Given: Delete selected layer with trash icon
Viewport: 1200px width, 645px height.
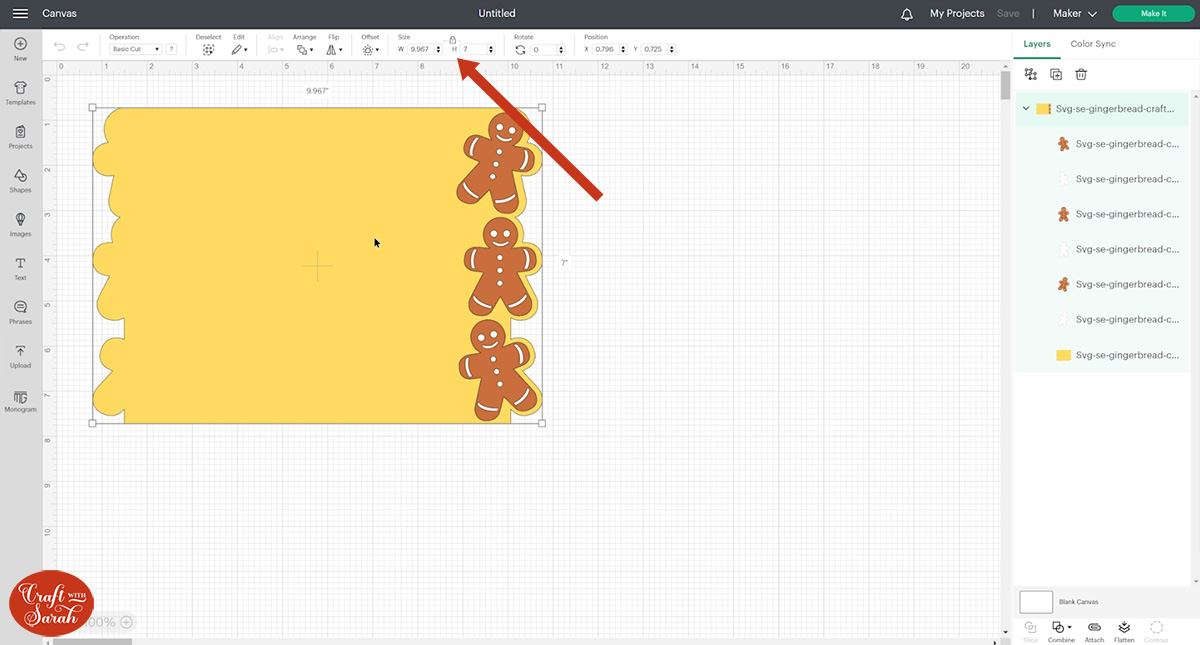Looking at the screenshot, I should [1081, 74].
